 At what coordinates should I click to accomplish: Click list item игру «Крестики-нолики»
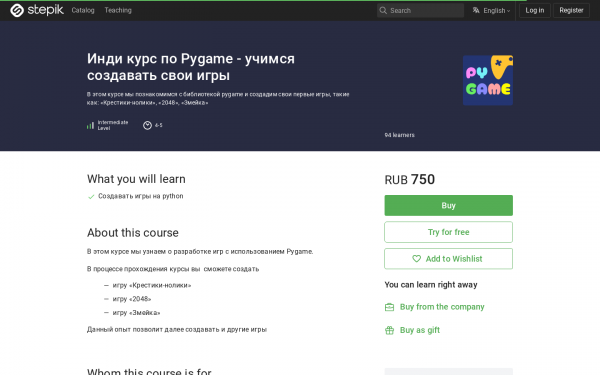(x=152, y=285)
